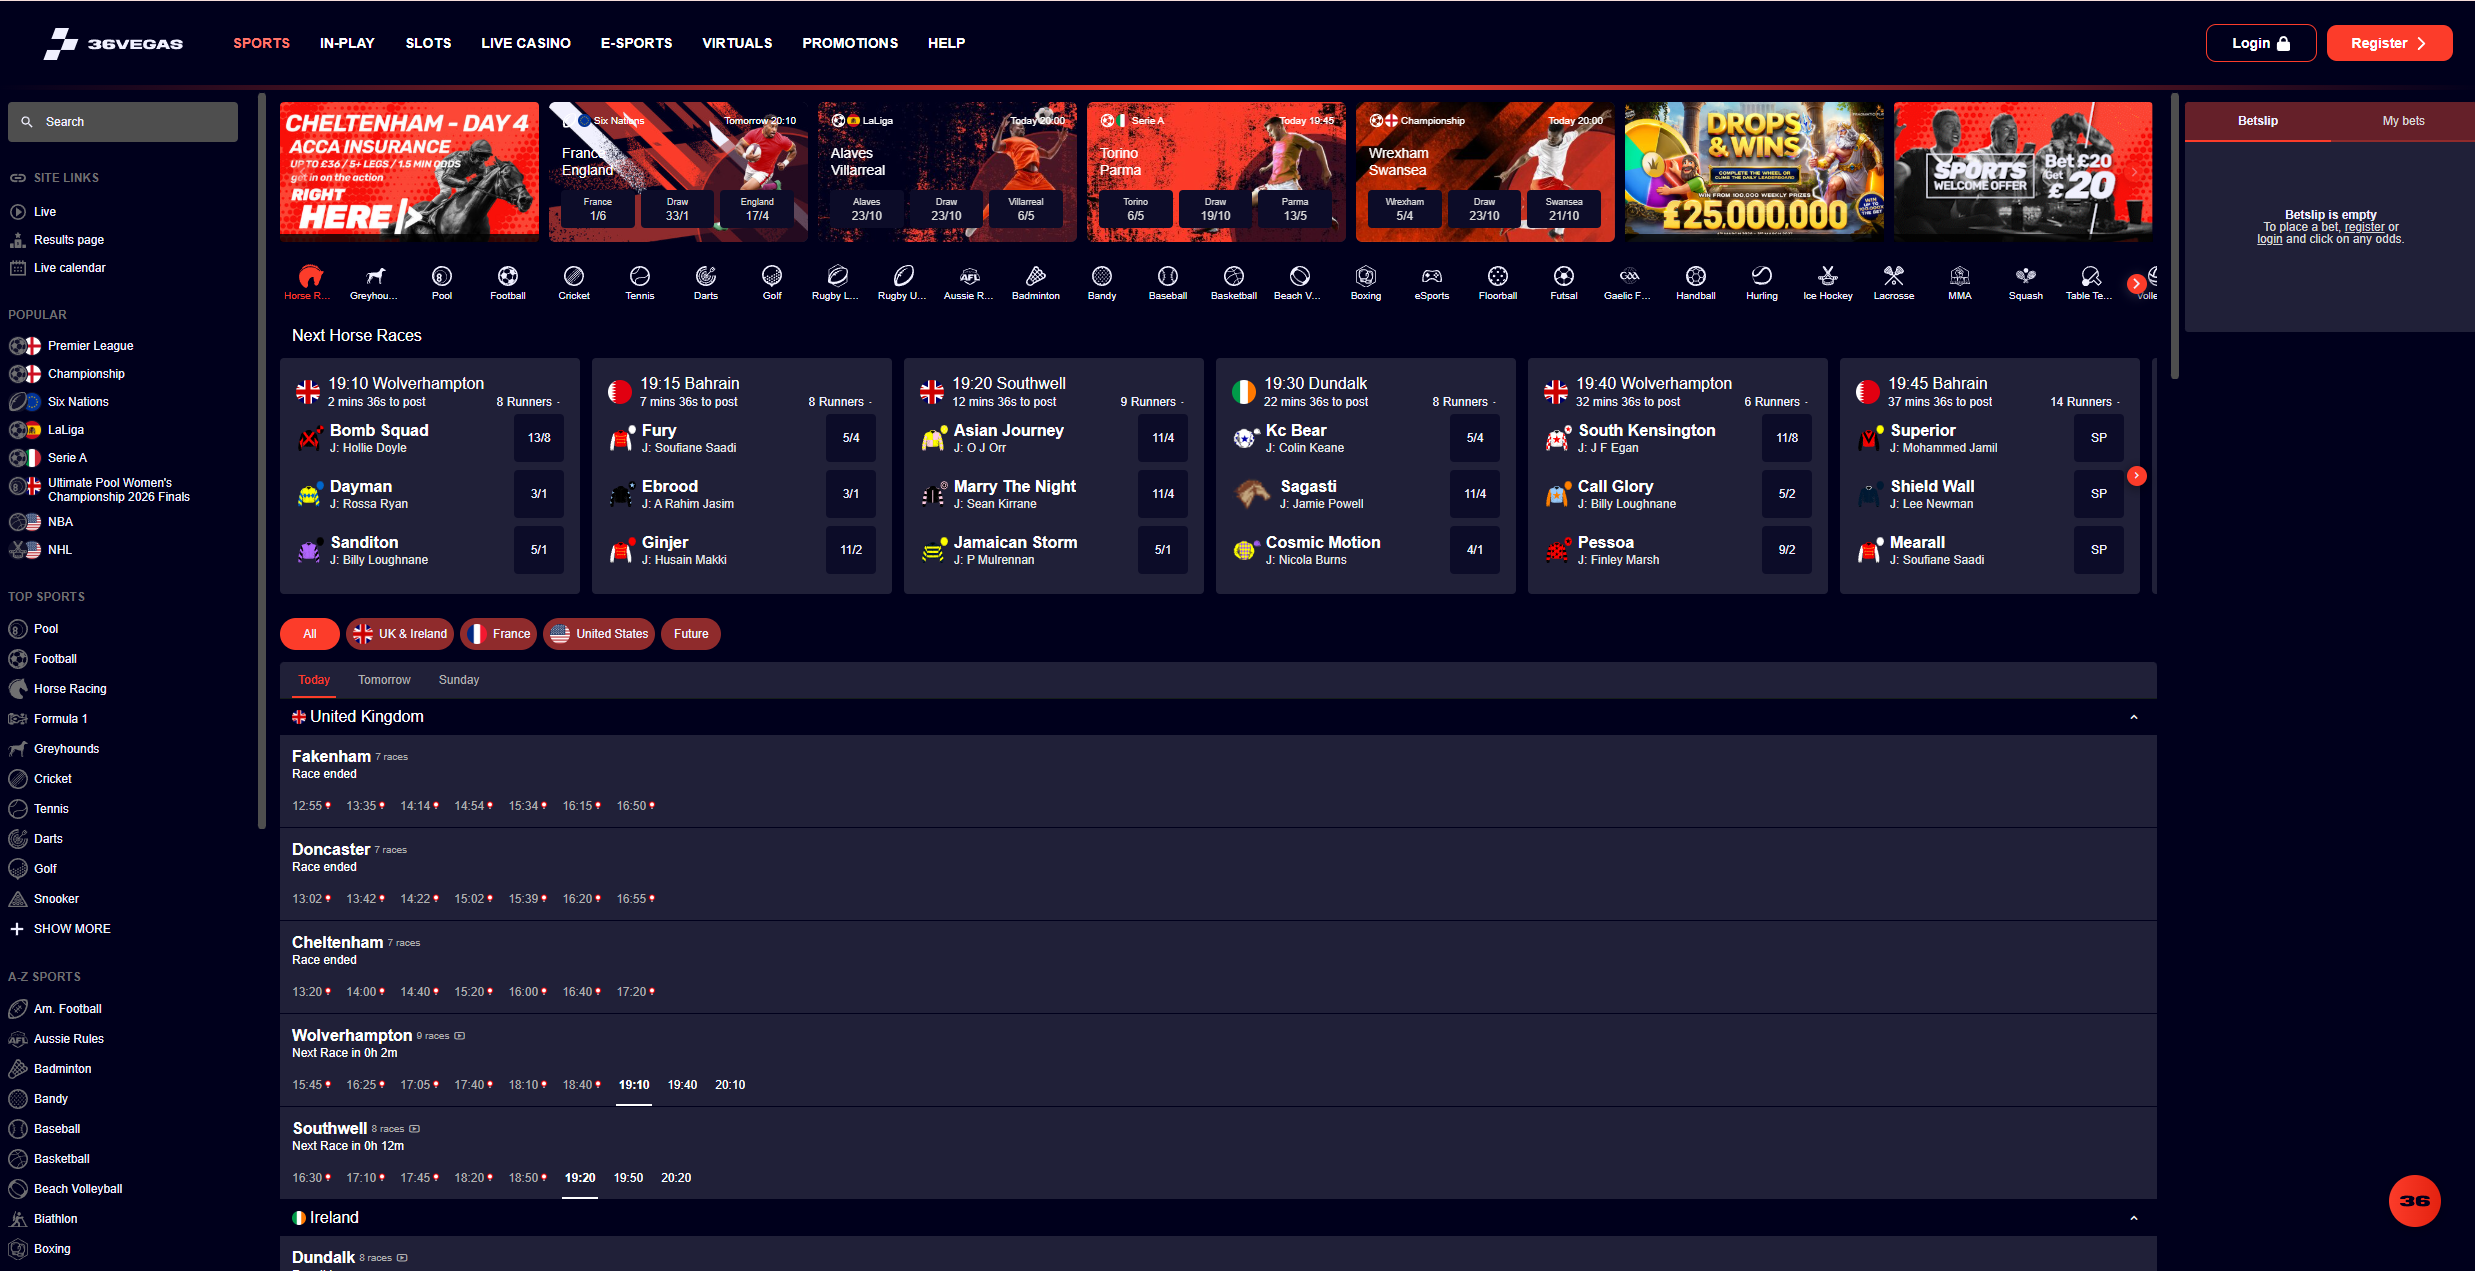Click the Login button
Image resolution: width=2475 pixels, height=1271 pixels.
pyautogui.click(x=2261, y=43)
